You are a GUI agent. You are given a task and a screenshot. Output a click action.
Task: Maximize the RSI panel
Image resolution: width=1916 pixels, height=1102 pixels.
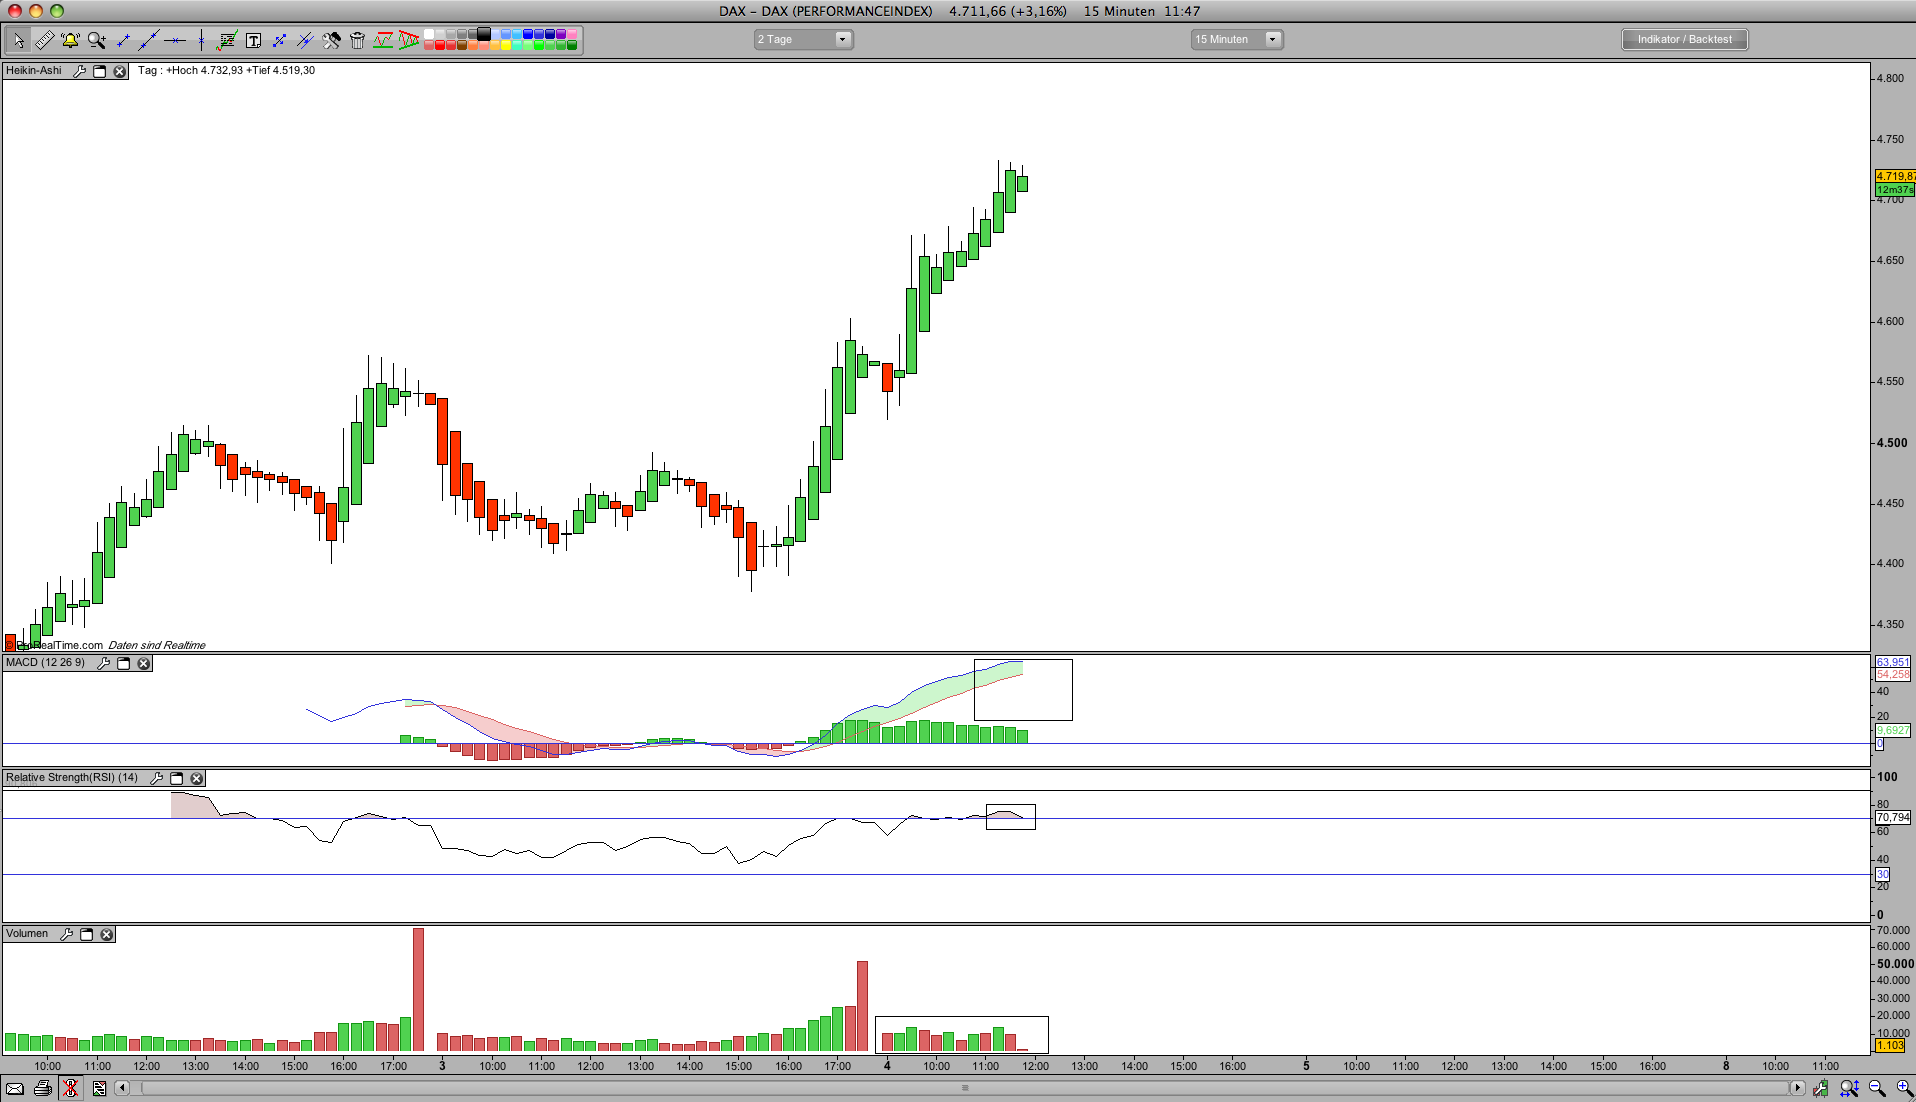coord(177,778)
